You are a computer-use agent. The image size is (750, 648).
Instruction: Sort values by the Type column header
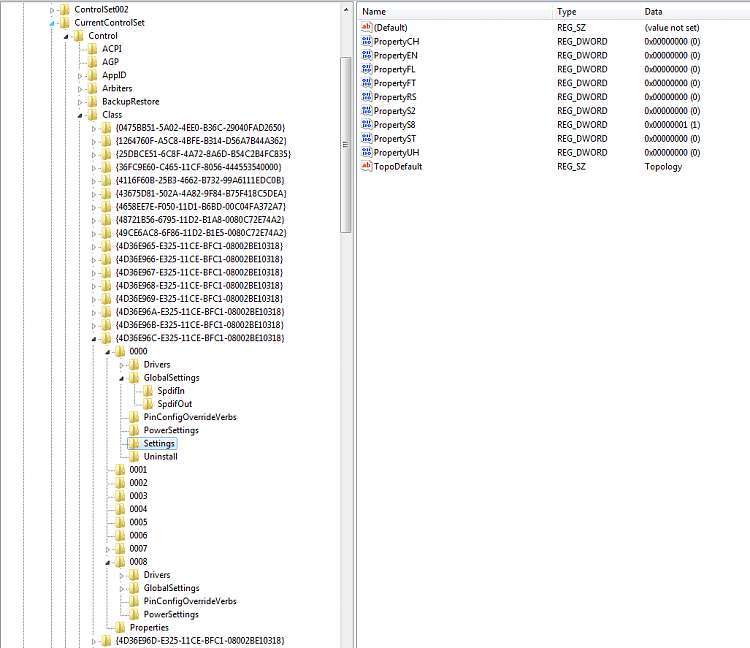click(596, 11)
